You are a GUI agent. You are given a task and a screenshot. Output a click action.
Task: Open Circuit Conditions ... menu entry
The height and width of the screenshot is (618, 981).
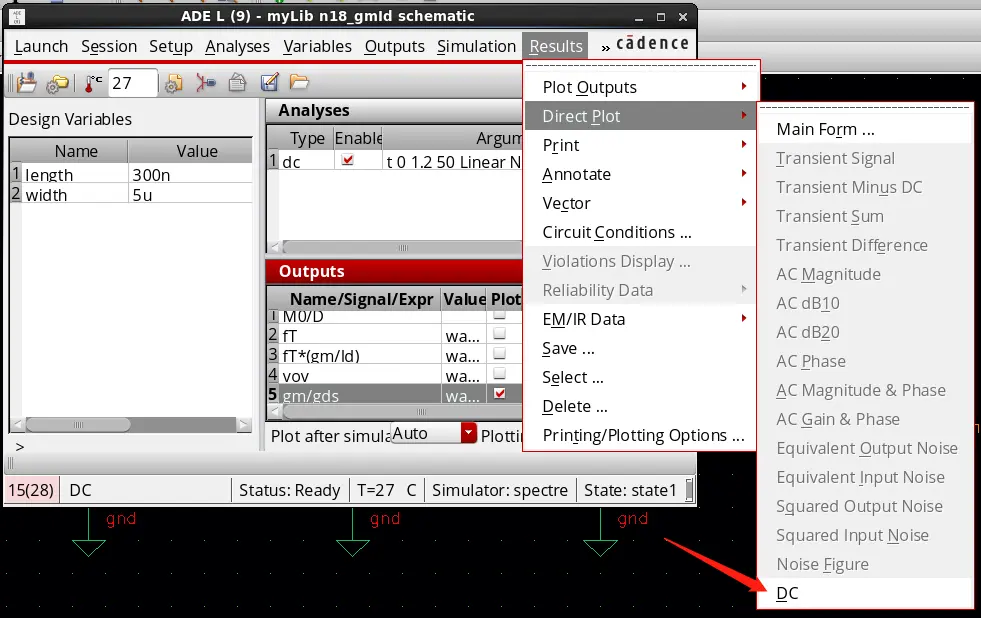point(639,232)
